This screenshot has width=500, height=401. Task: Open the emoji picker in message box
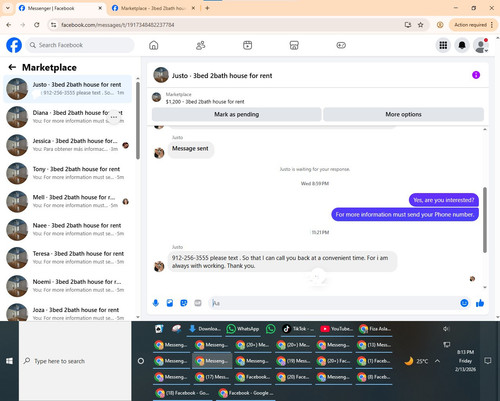(x=464, y=303)
